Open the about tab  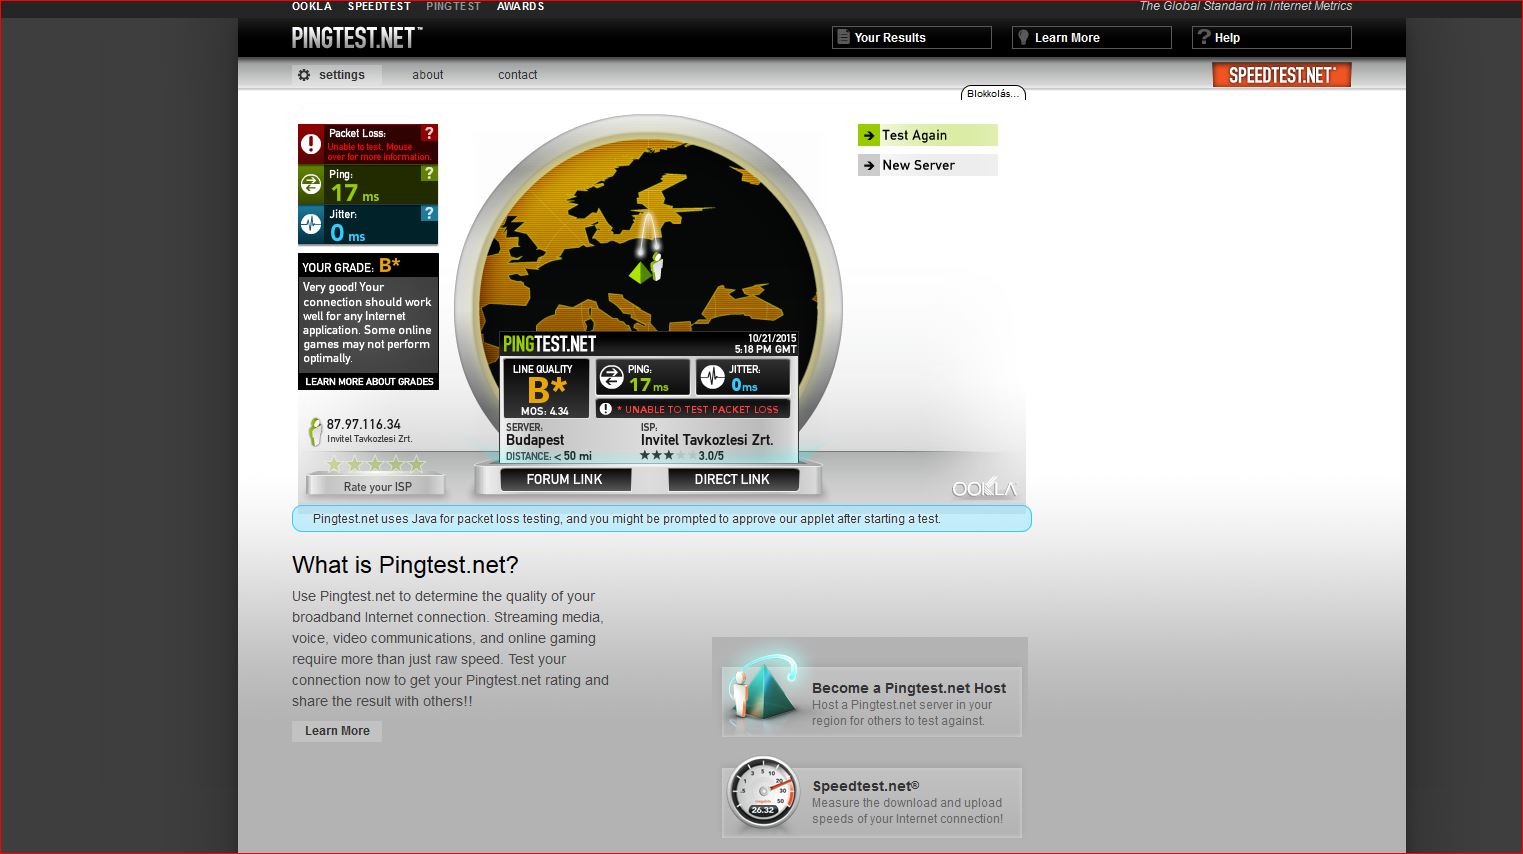coord(428,75)
